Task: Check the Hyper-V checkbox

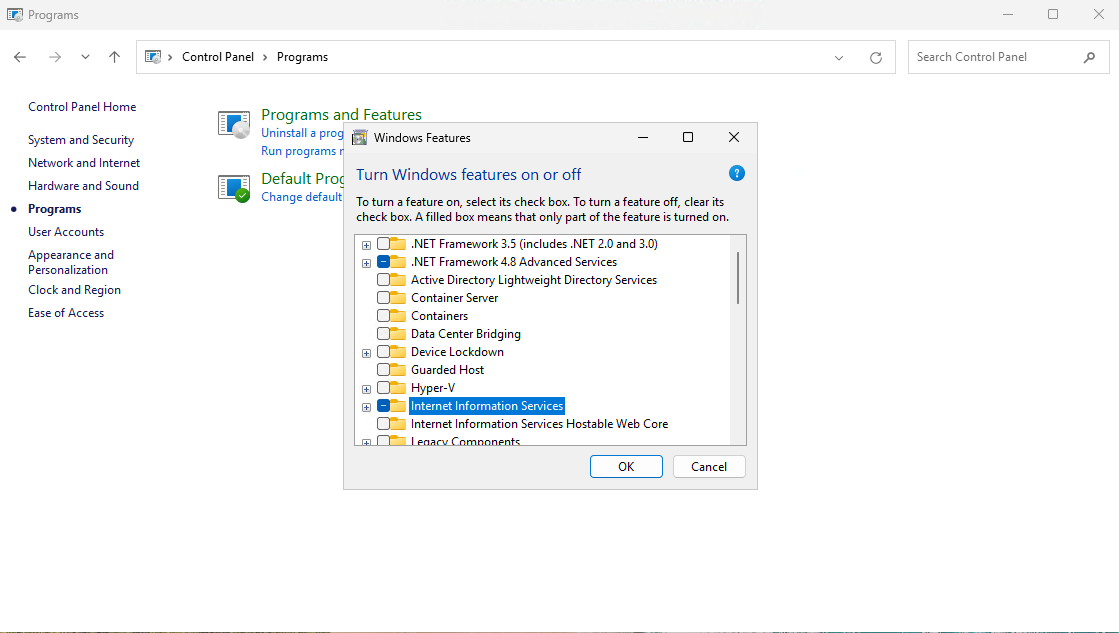Action: (383, 388)
